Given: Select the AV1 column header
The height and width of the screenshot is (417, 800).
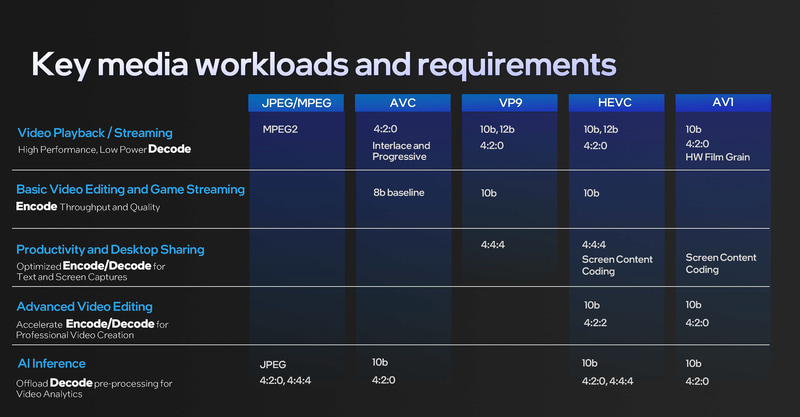Looking at the screenshot, I should (723, 103).
